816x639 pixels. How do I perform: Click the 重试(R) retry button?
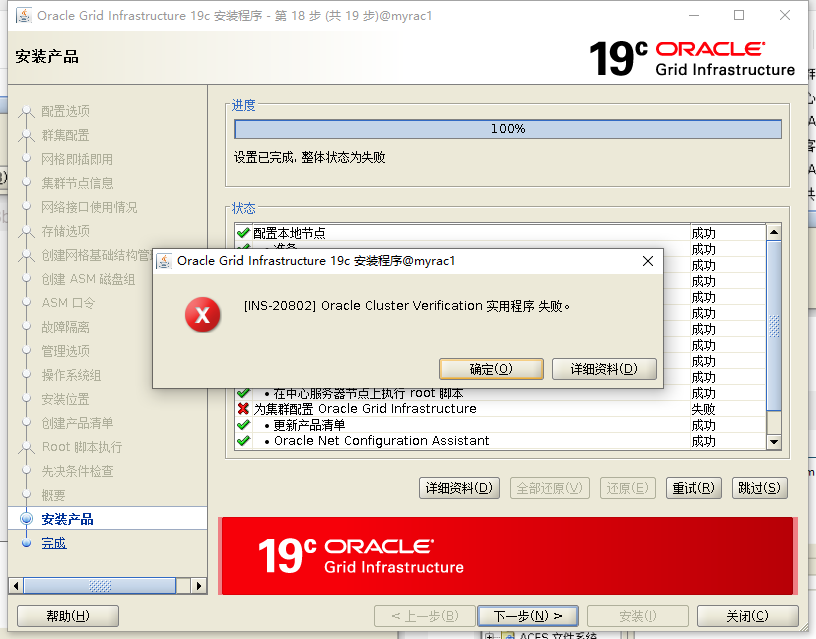coord(693,488)
